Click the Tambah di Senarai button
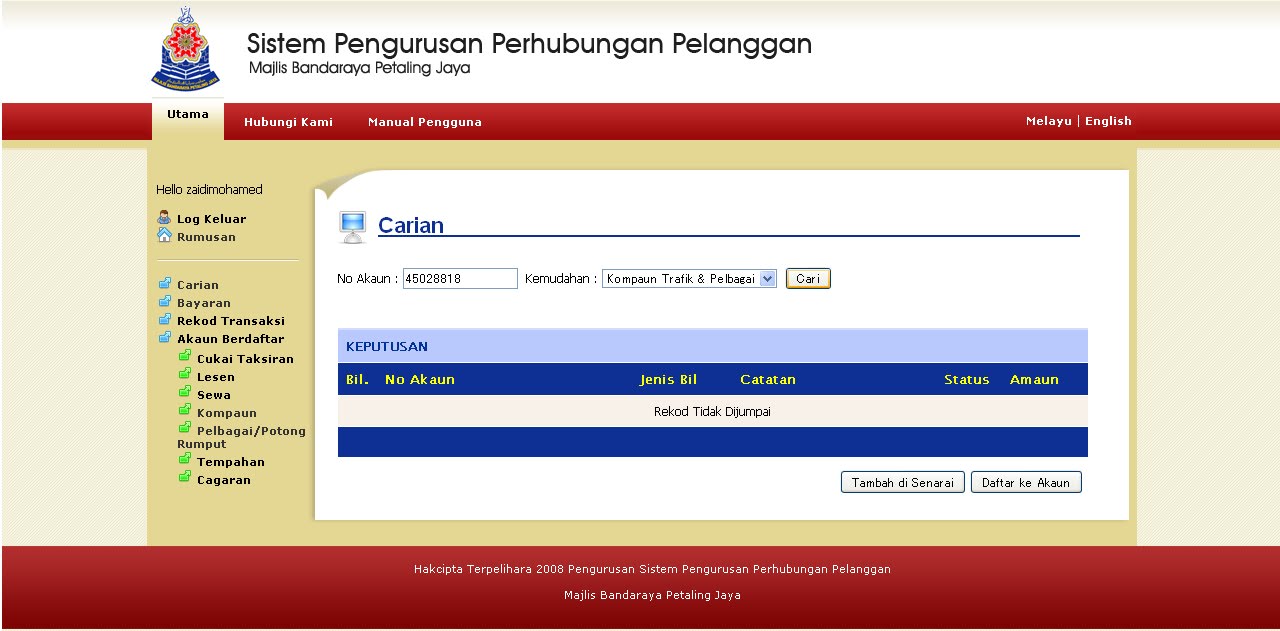Viewport: 1280px width, 631px height. click(x=903, y=482)
